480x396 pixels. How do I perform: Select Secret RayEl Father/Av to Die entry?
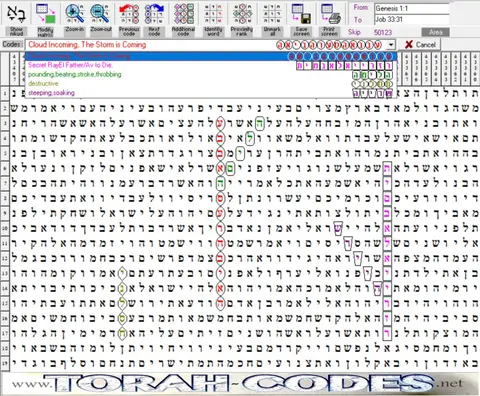[211, 65]
